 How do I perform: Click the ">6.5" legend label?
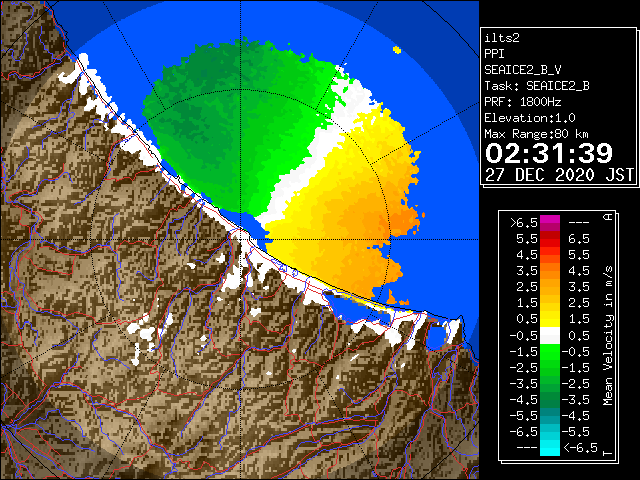[524, 223]
